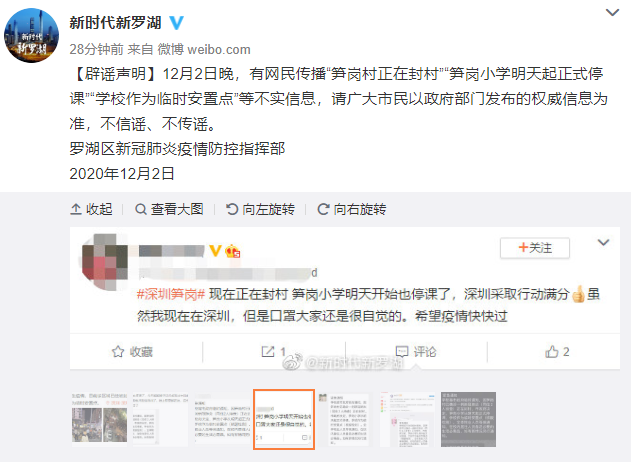This screenshot has width=631, height=464.
Task: Open the weibo.com source link
Action: point(219,49)
